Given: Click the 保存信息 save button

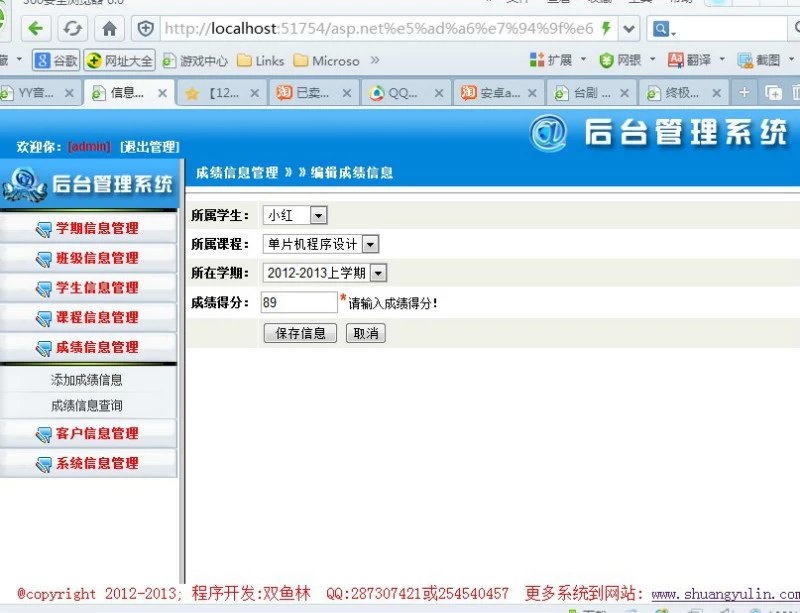Looking at the screenshot, I should (300, 333).
